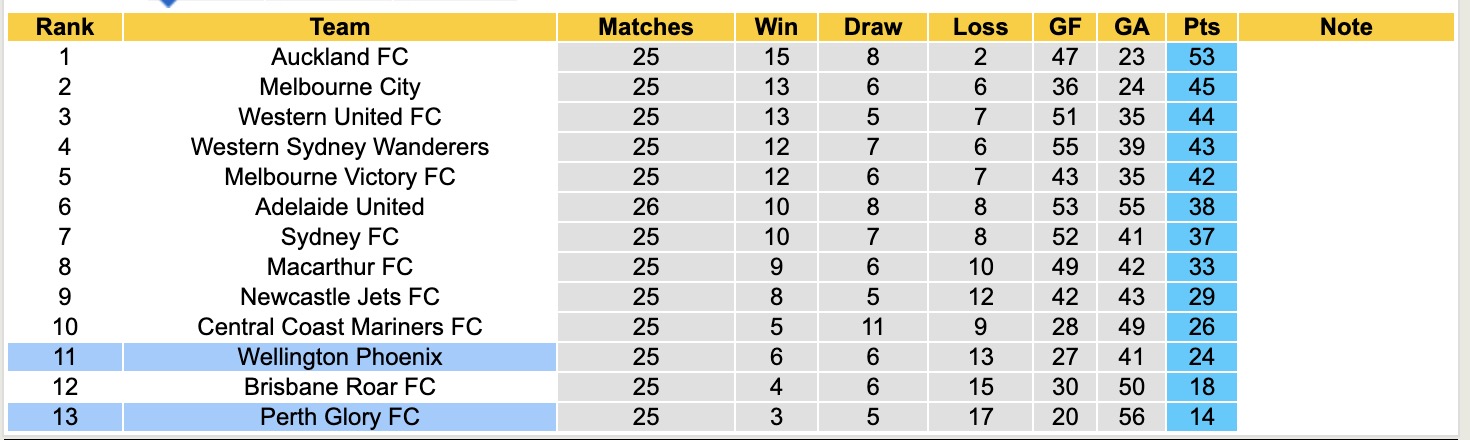Click the highlighted Wellington Phoenix row
Image resolution: width=1470 pixels, height=440 pixels.
pyautogui.click(x=340, y=357)
